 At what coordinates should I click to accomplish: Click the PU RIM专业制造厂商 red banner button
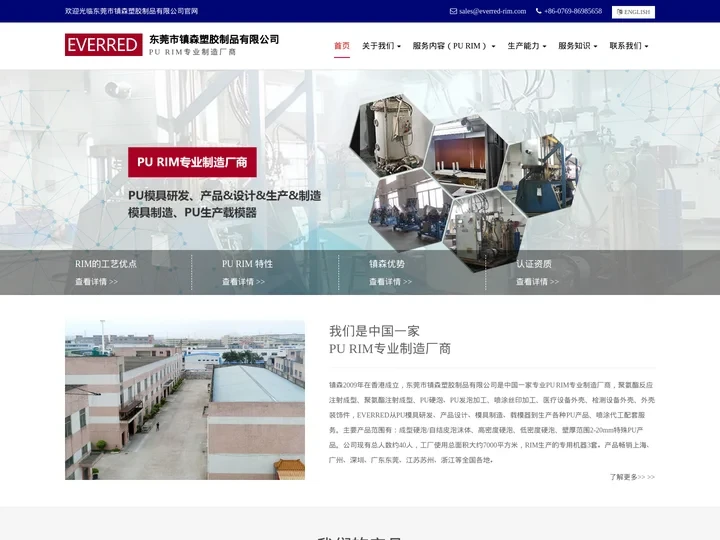(192, 162)
